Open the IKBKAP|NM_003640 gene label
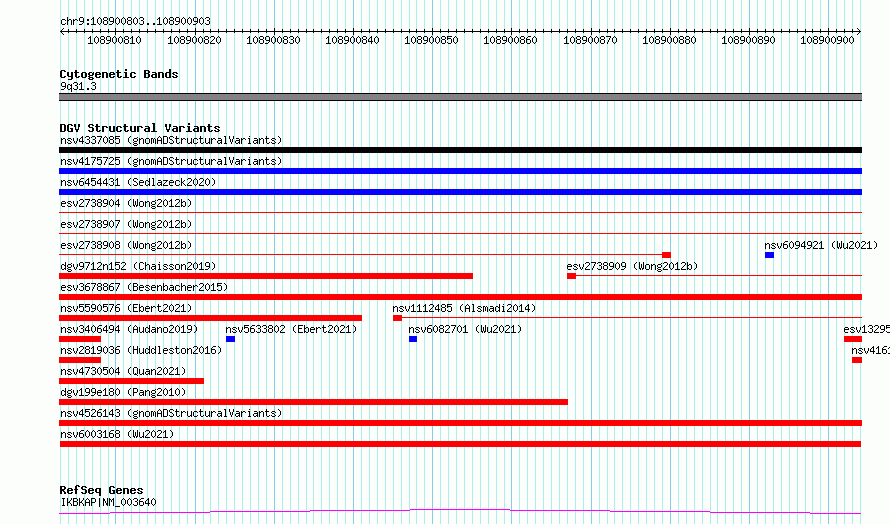The height and width of the screenshot is (524, 890). click(108, 502)
